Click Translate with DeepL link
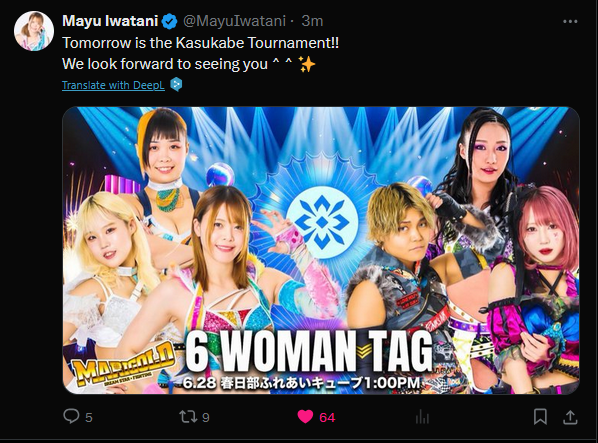This screenshot has width=598, height=443. pyautogui.click(x=113, y=85)
